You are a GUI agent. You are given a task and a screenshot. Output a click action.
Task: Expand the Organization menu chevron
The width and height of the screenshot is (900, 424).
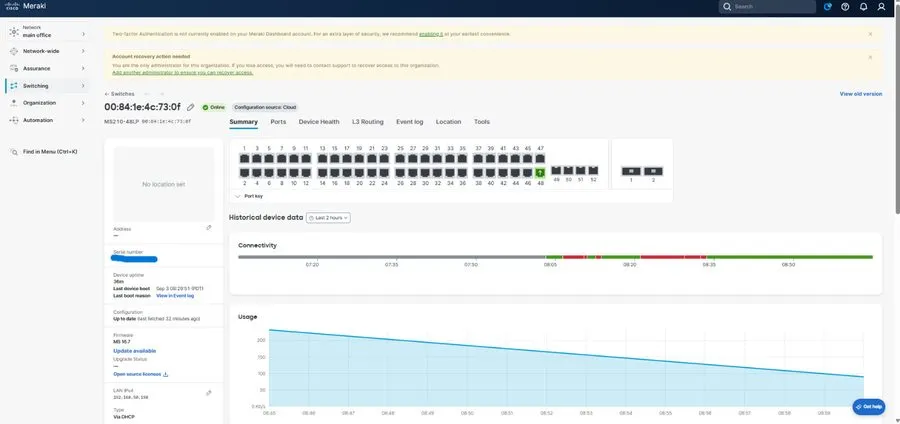tap(83, 103)
